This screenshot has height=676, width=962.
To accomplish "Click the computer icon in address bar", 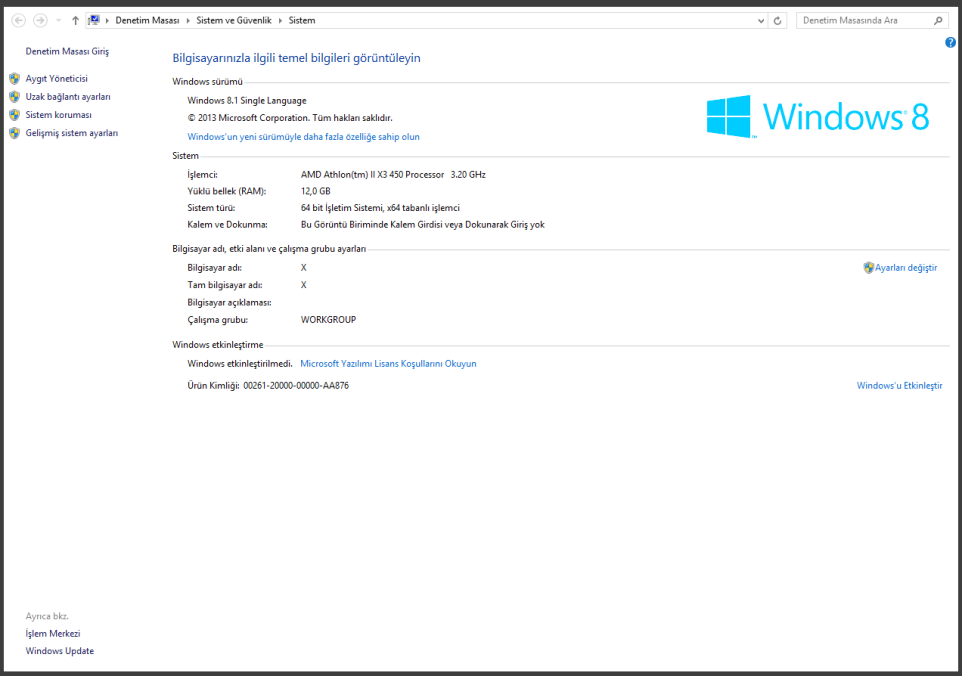I will (94, 20).
